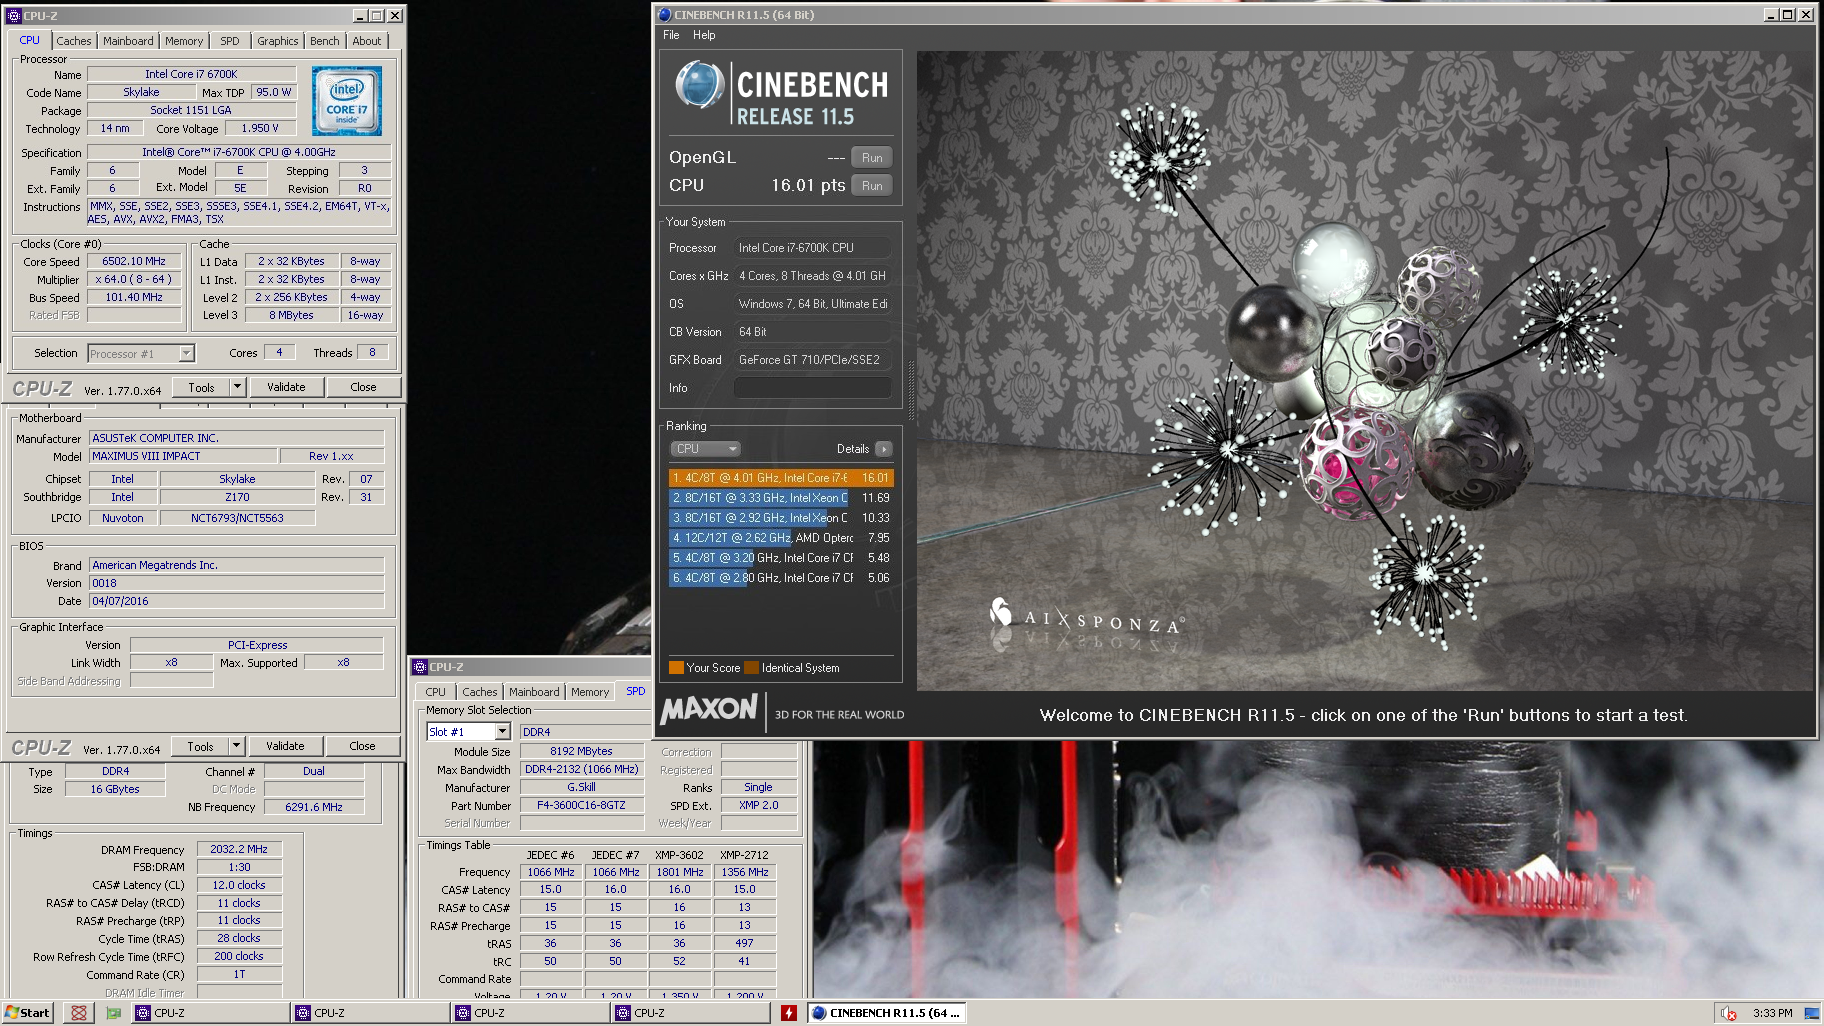Open Tools dropdown arrow in top CPU-Z window
This screenshot has width=1824, height=1026.
[x=237, y=387]
